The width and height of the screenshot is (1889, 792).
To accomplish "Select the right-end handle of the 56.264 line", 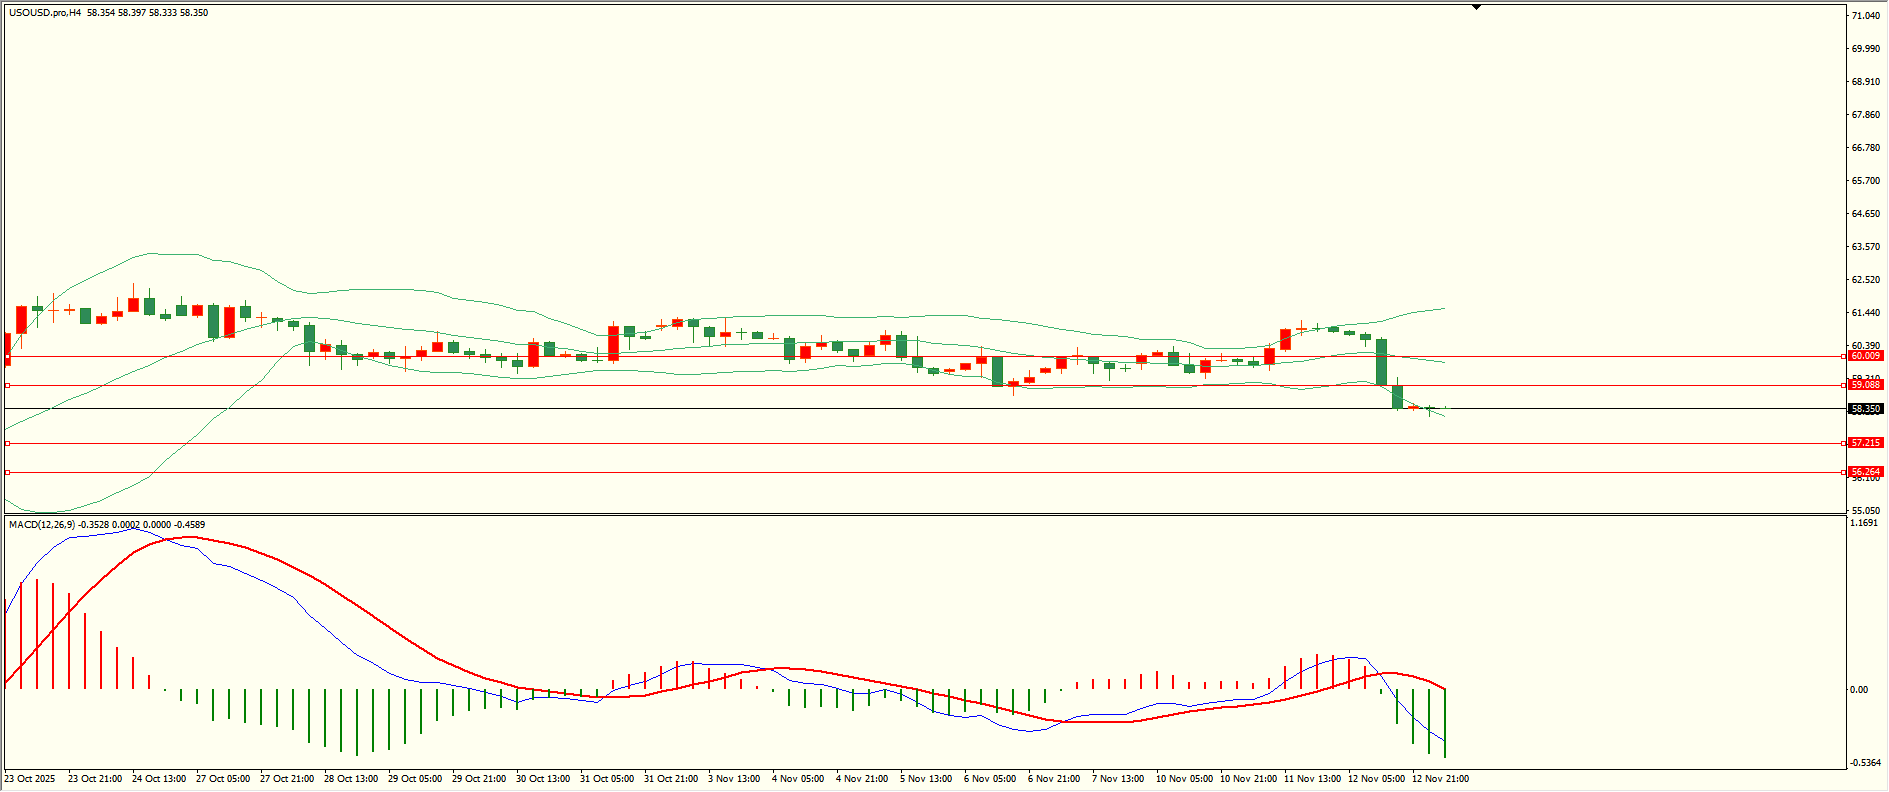I will 1844,472.
